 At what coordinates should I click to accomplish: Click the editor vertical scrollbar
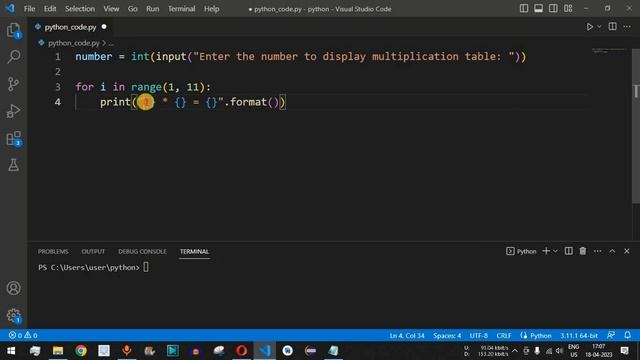pos(636,127)
